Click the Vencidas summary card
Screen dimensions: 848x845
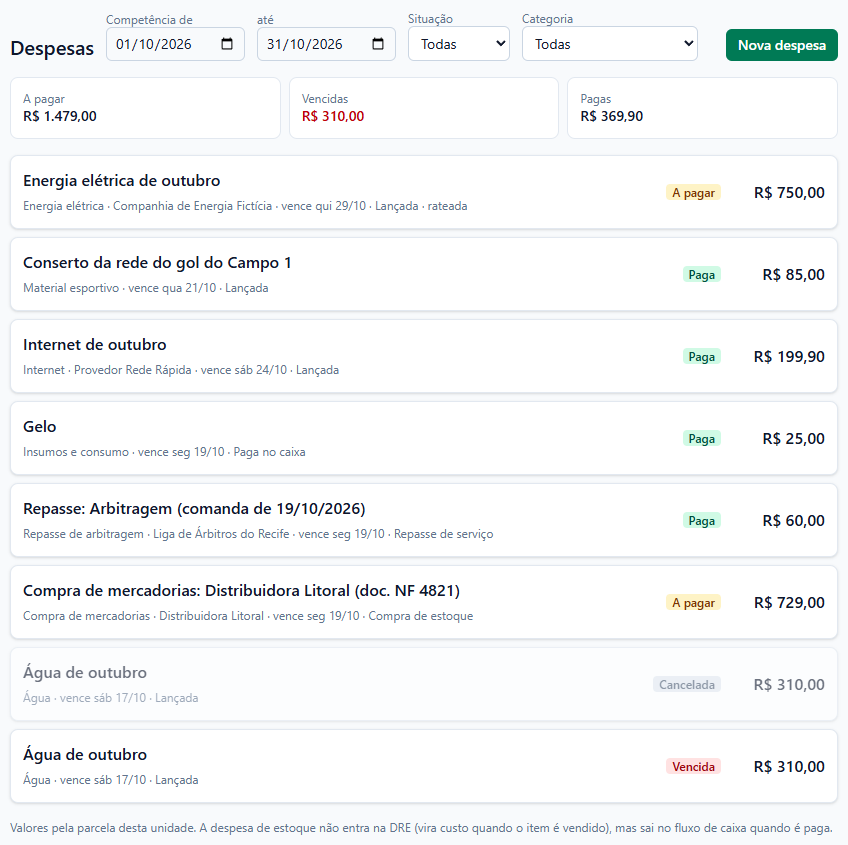click(424, 108)
